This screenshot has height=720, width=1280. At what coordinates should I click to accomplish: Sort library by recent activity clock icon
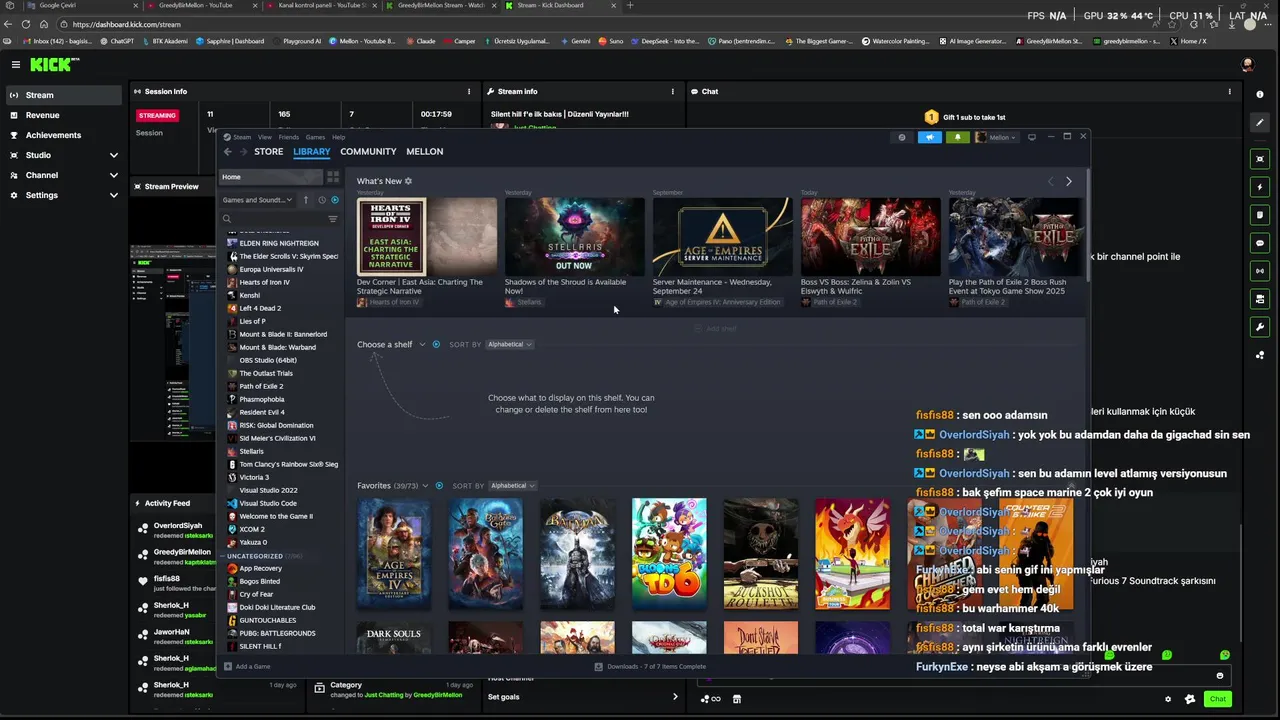click(321, 200)
